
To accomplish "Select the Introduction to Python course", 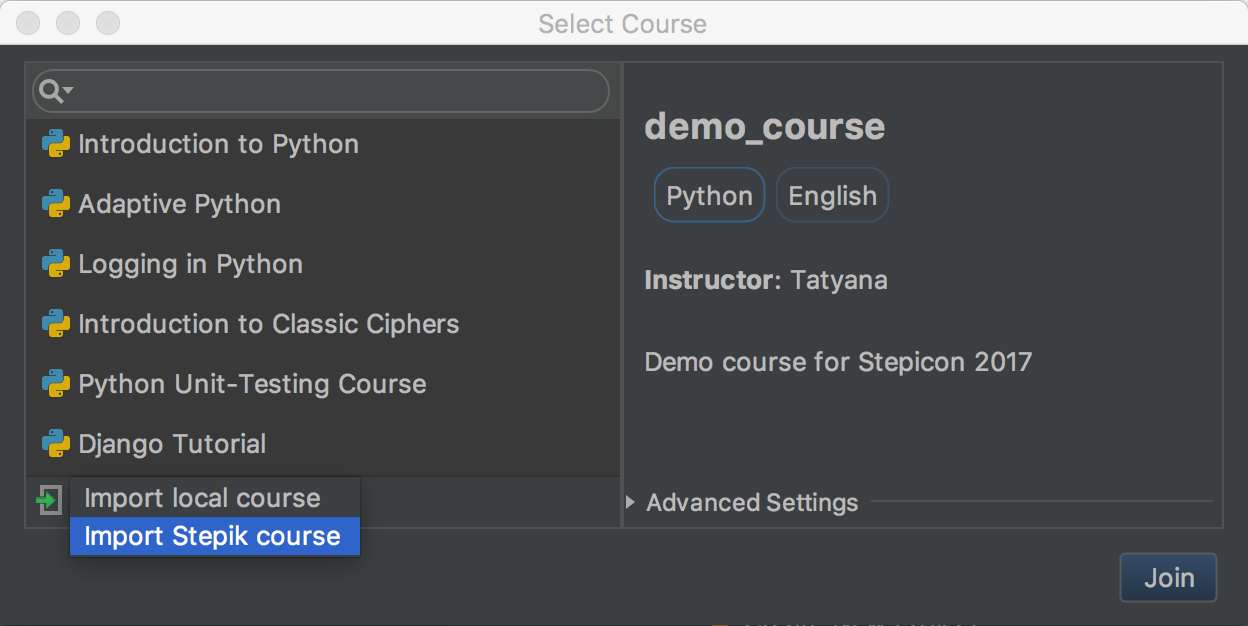I will (323, 144).
